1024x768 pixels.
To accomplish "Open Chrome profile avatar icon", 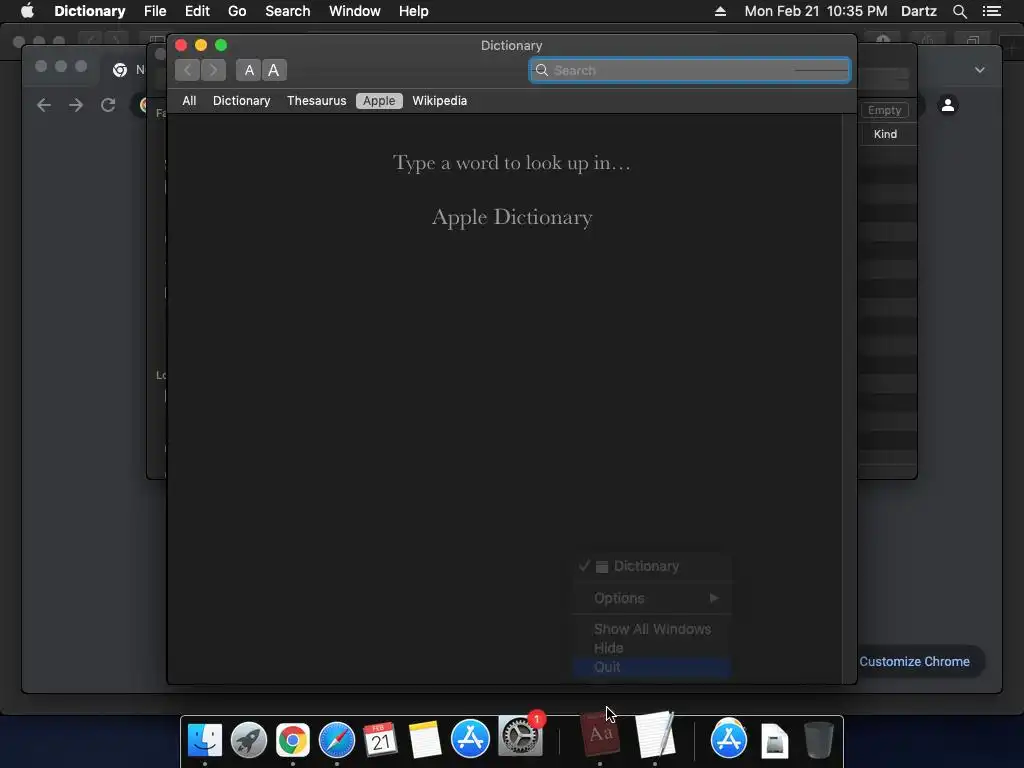I will coord(948,104).
